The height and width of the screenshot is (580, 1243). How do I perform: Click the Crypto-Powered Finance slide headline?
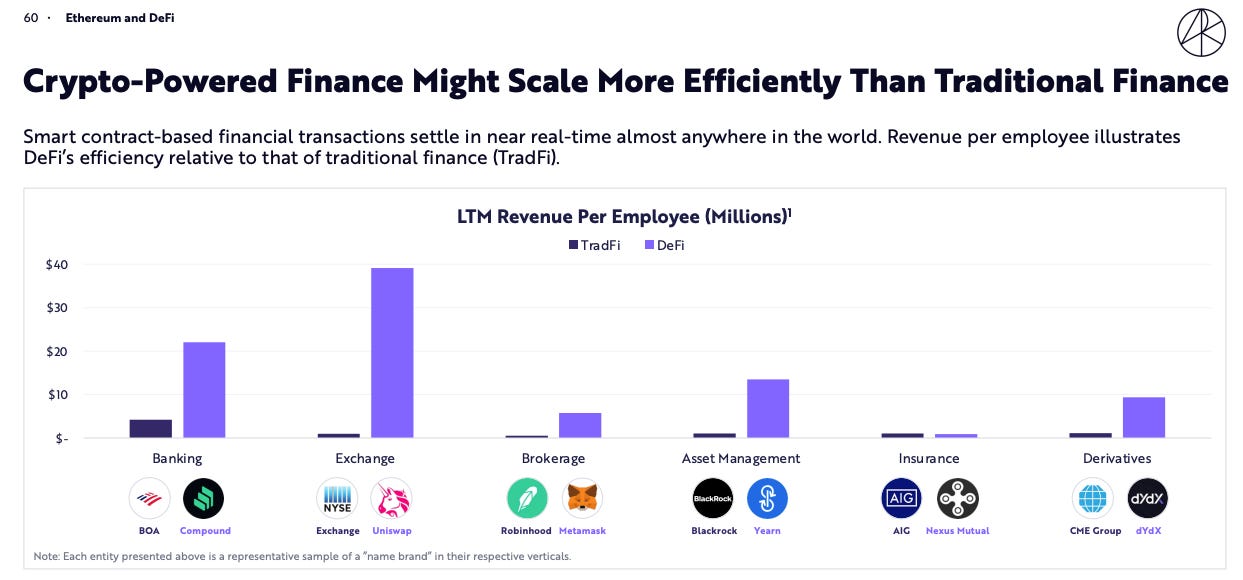(x=625, y=81)
